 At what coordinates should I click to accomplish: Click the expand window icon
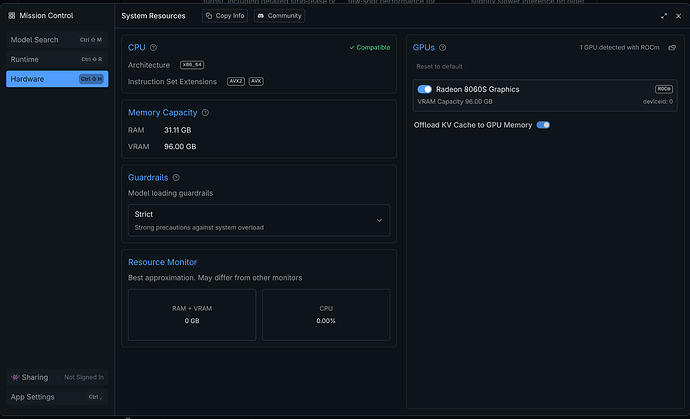coord(664,16)
